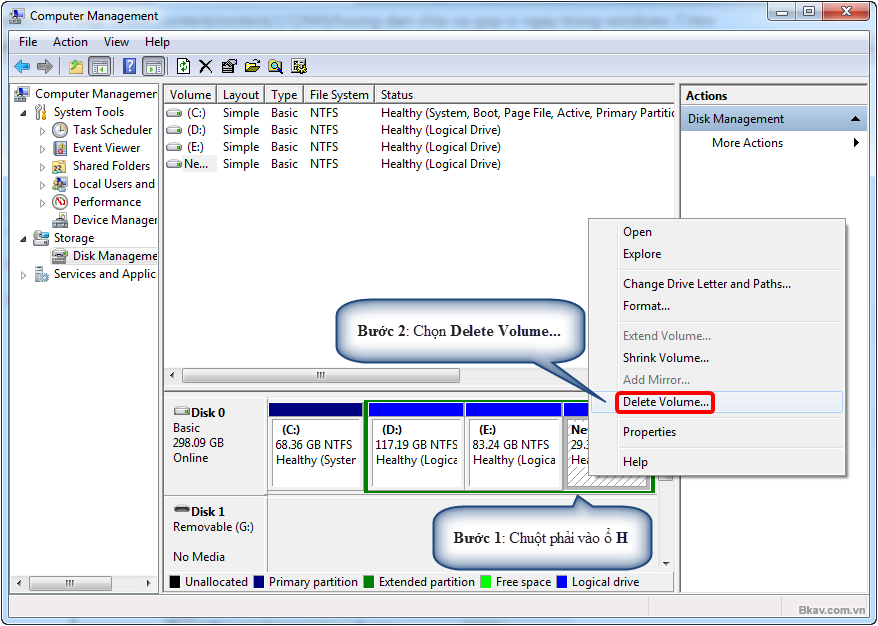Click the green Extended partition legend swatch

click(367, 581)
